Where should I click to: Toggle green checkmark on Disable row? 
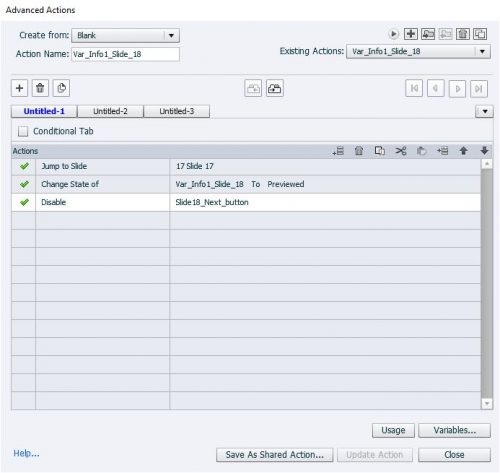click(24, 202)
